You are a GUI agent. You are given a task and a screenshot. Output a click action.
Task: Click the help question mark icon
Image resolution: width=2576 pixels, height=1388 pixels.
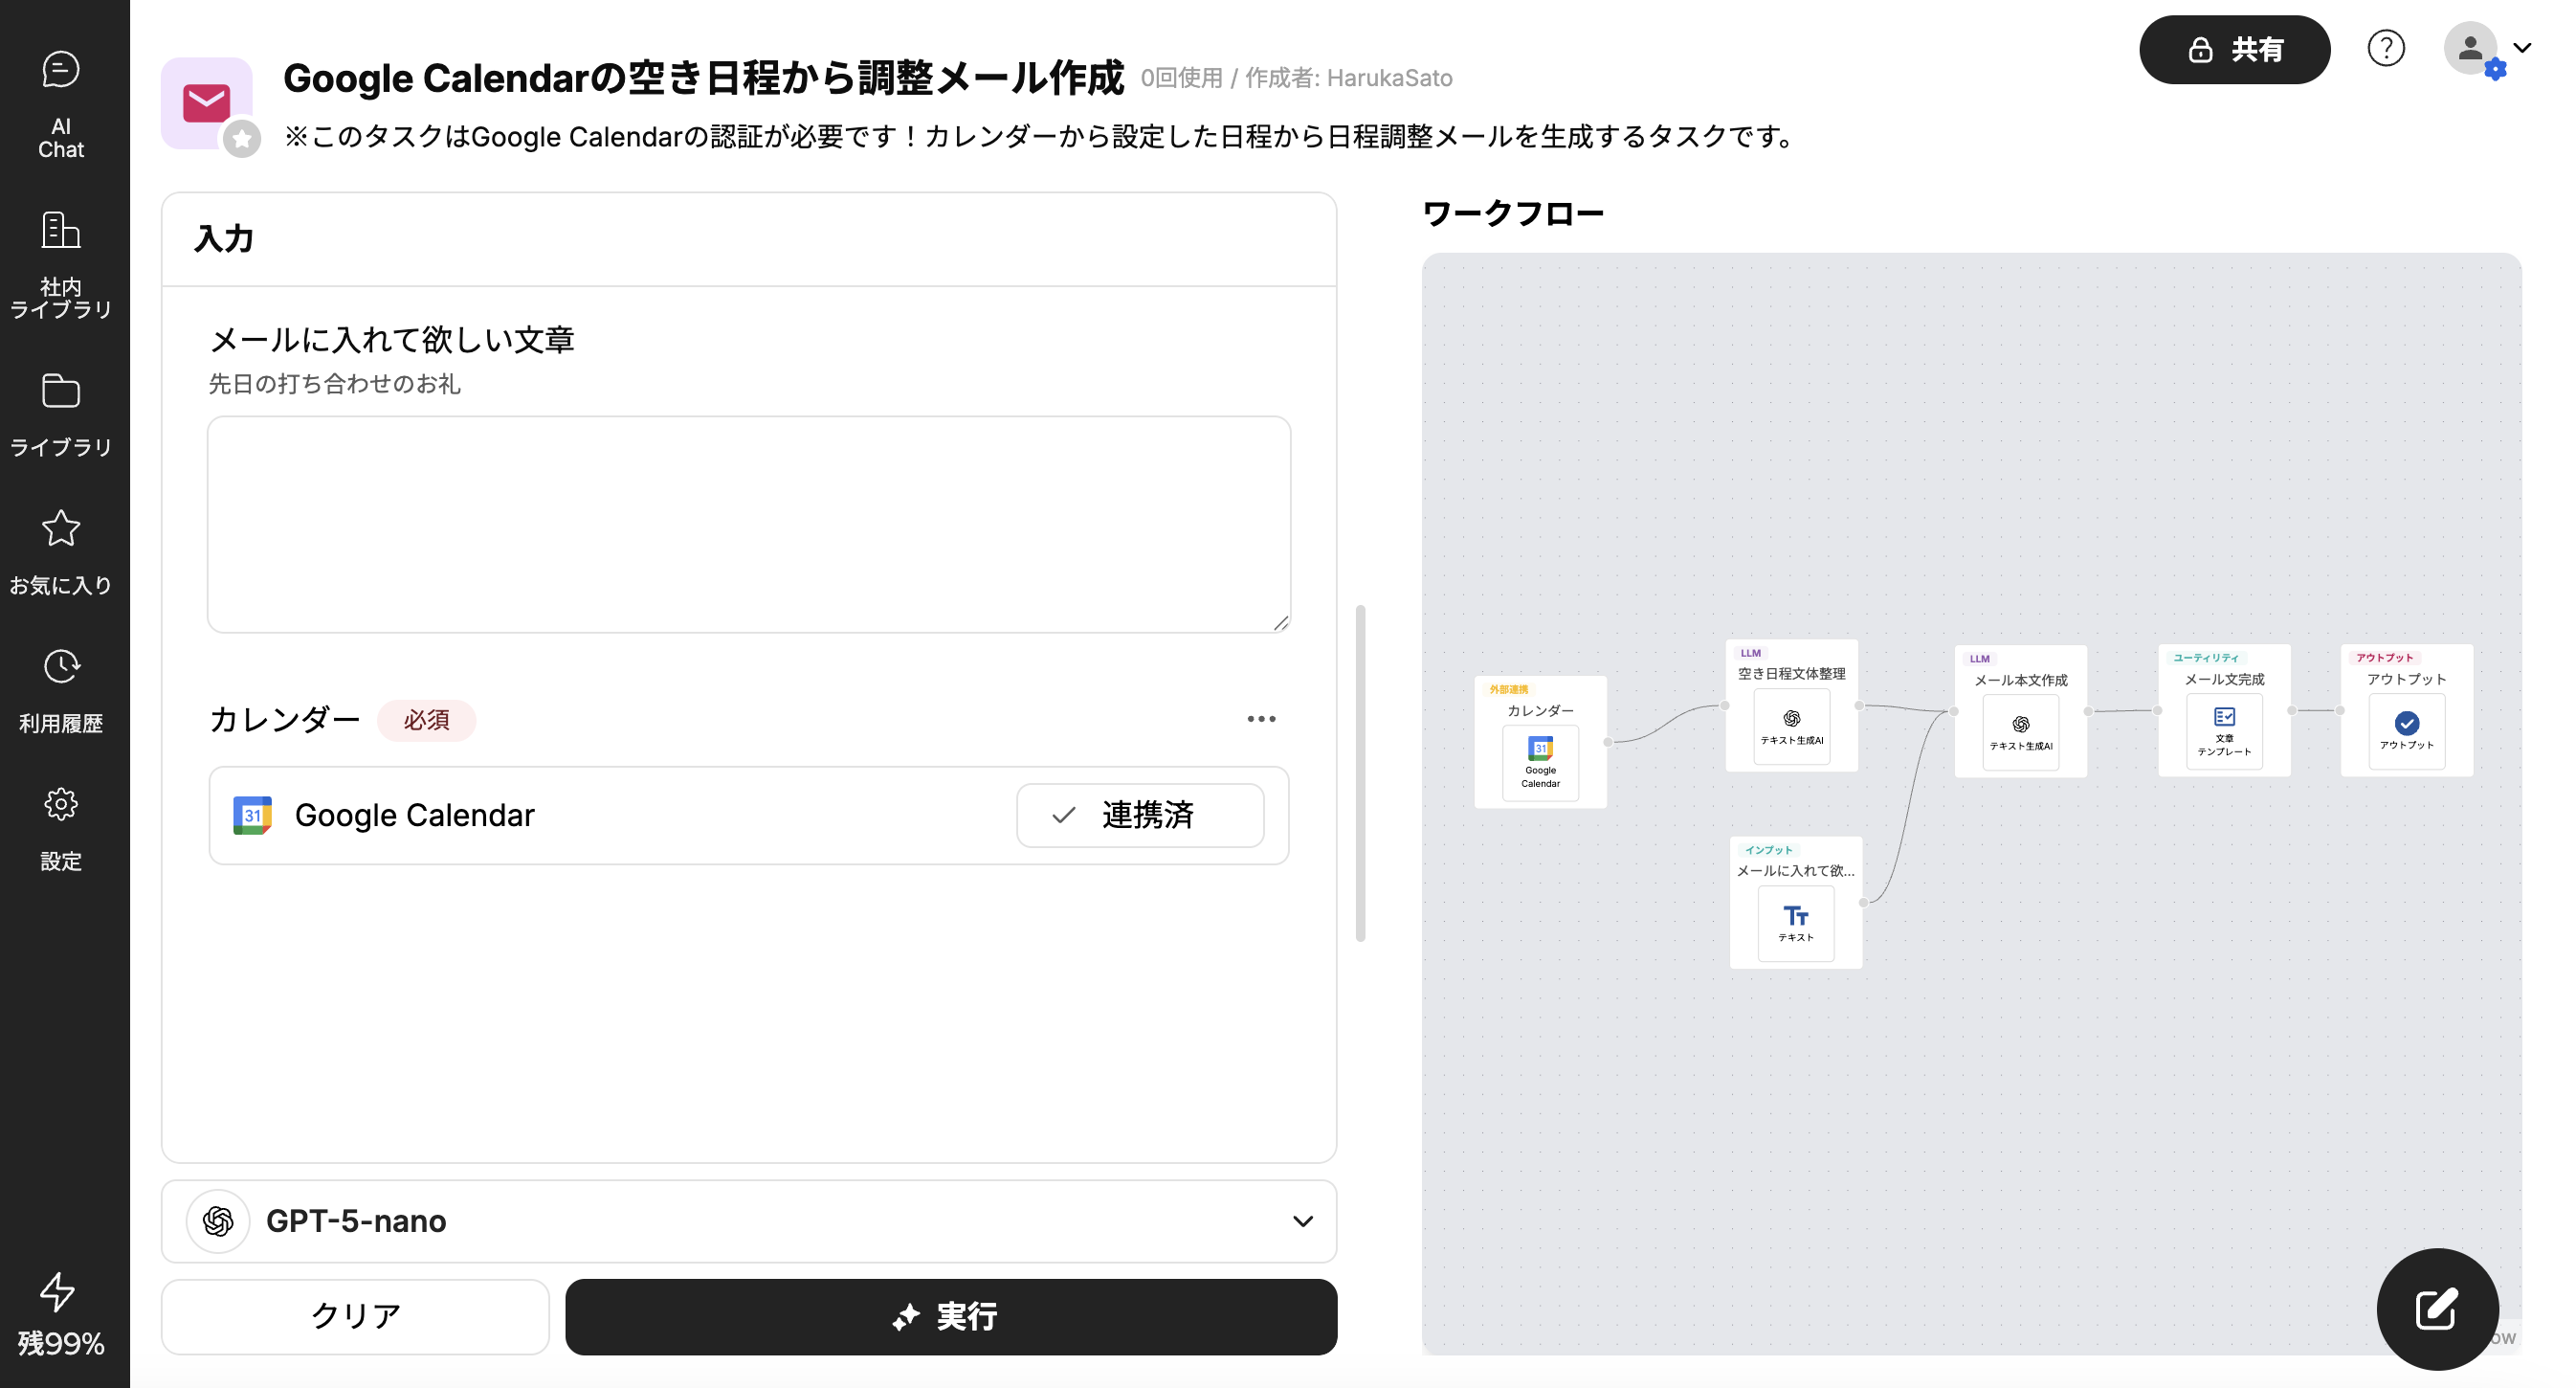[x=2385, y=48]
